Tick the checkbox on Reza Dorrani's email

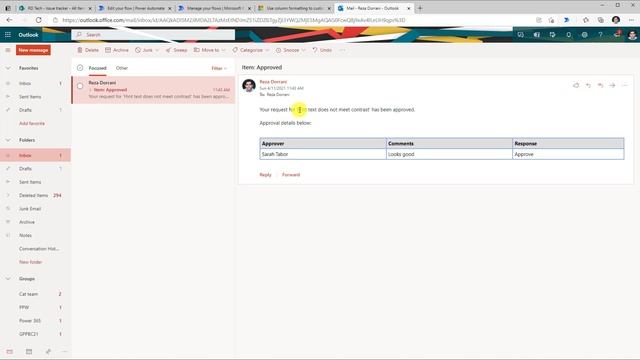[80, 86]
